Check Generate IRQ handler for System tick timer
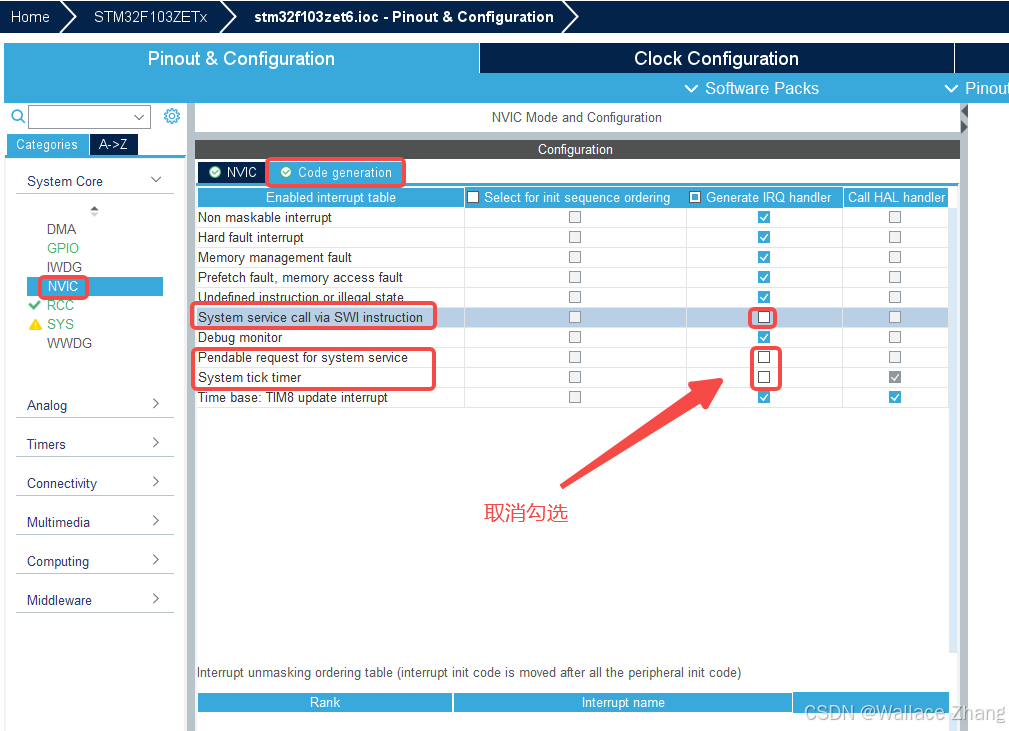 click(x=764, y=377)
